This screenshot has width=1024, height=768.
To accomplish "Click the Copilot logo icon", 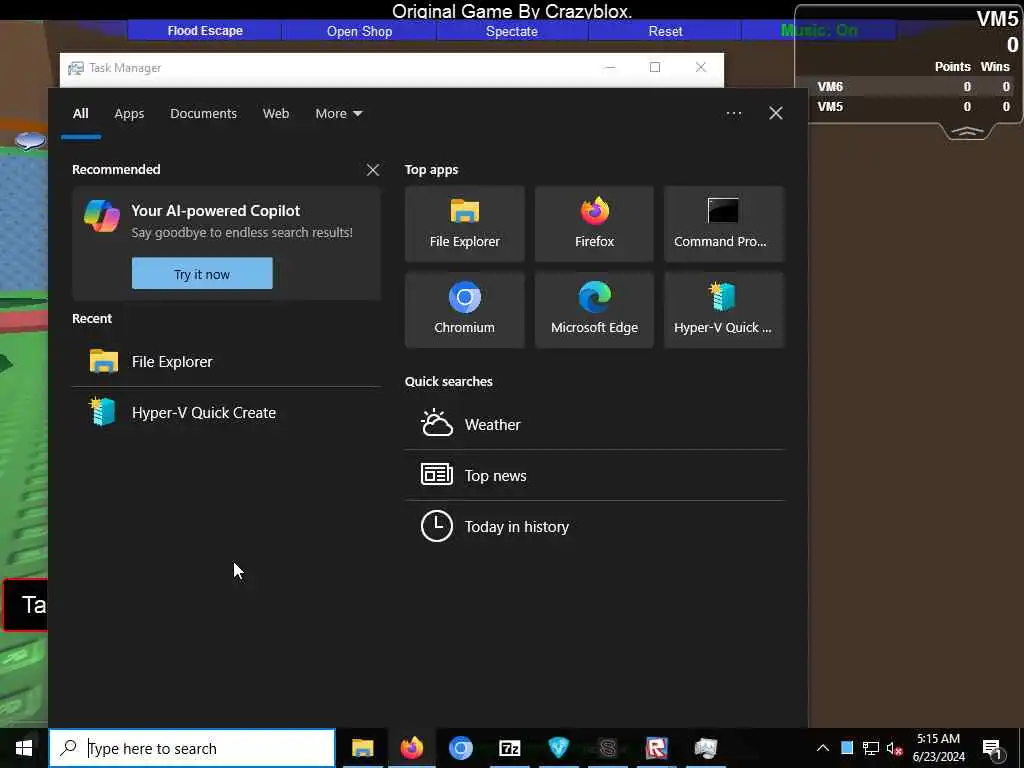I will pyautogui.click(x=102, y=216).
